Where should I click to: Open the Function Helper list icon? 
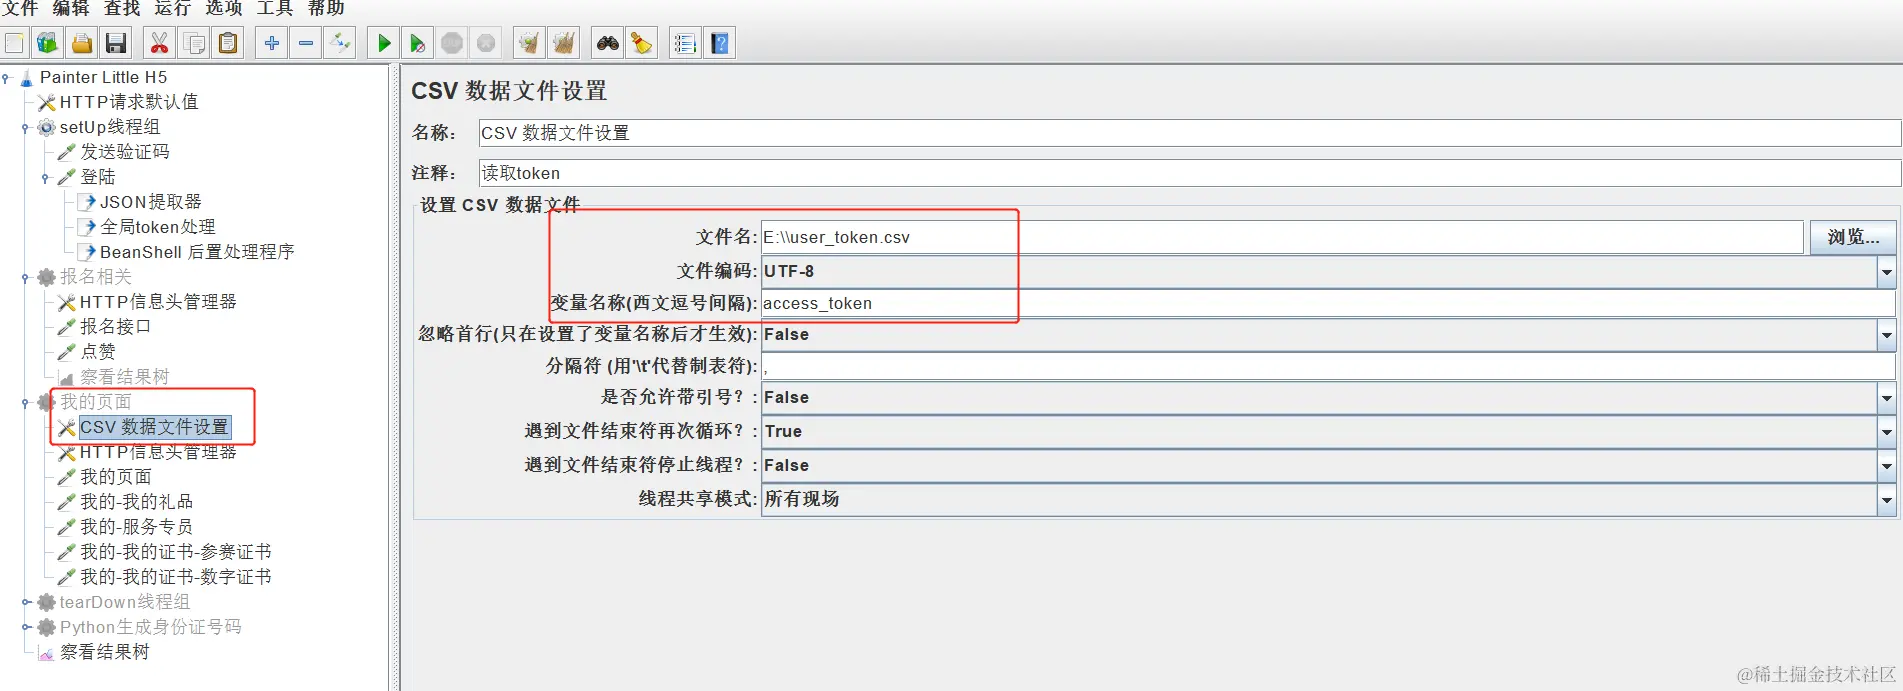click(685, 43)
